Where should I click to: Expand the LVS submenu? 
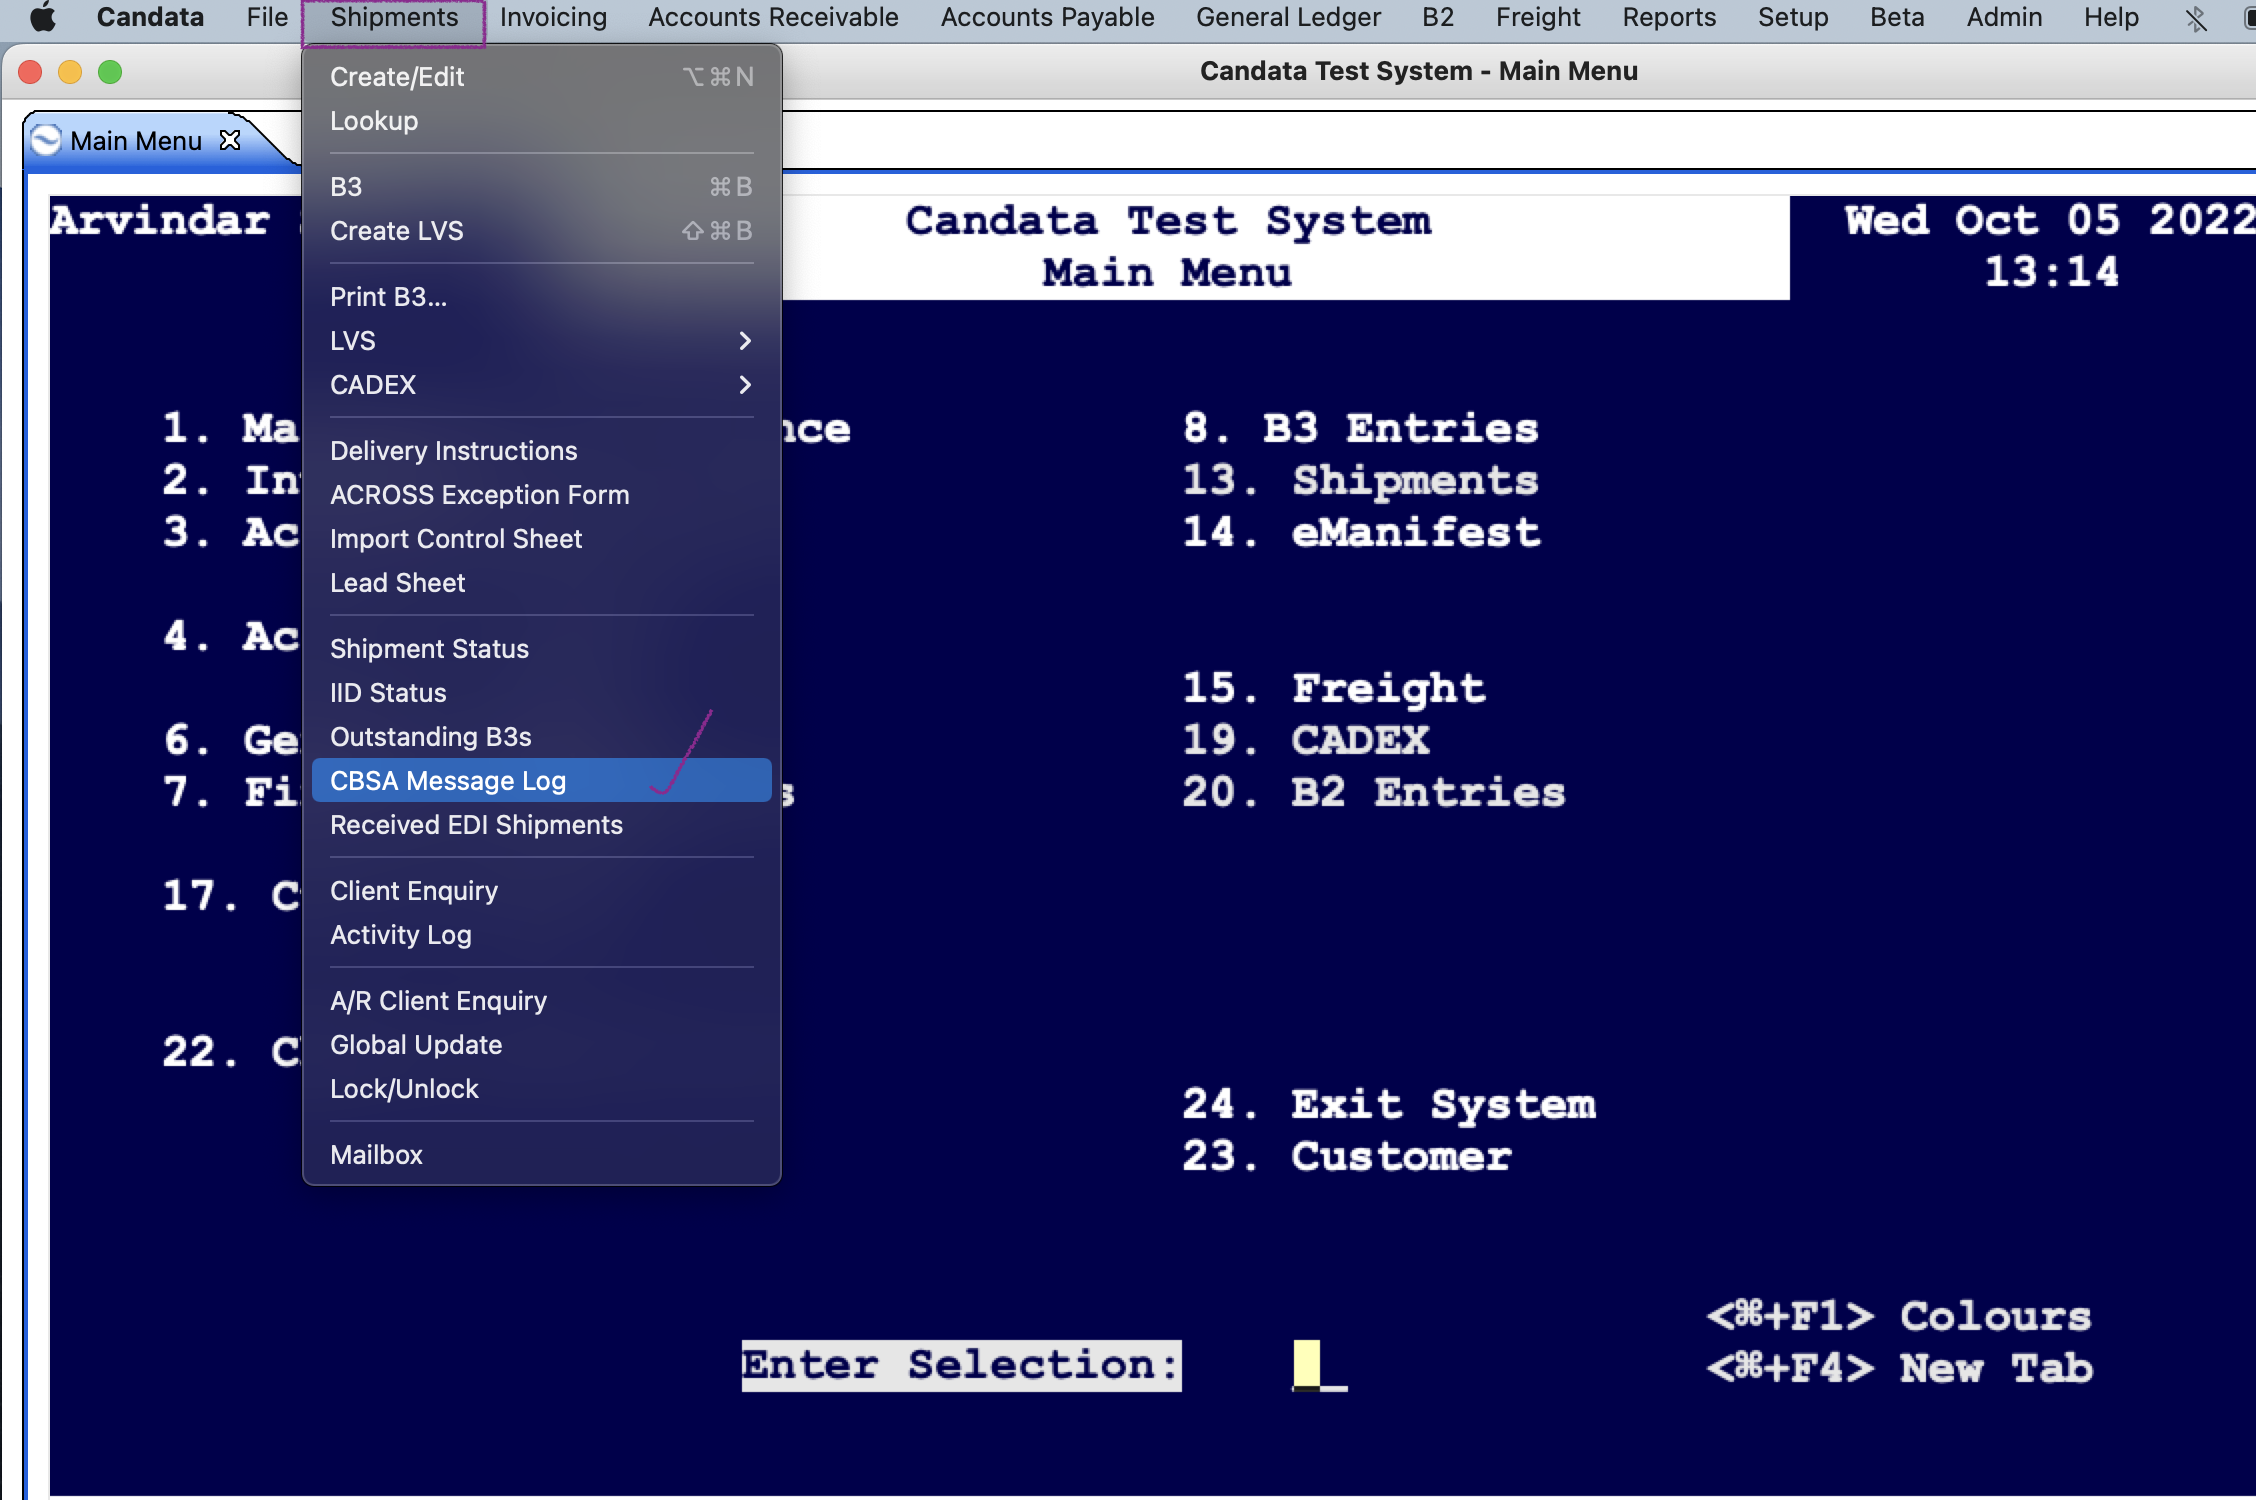pyautogui.click(x=541, y=341)
